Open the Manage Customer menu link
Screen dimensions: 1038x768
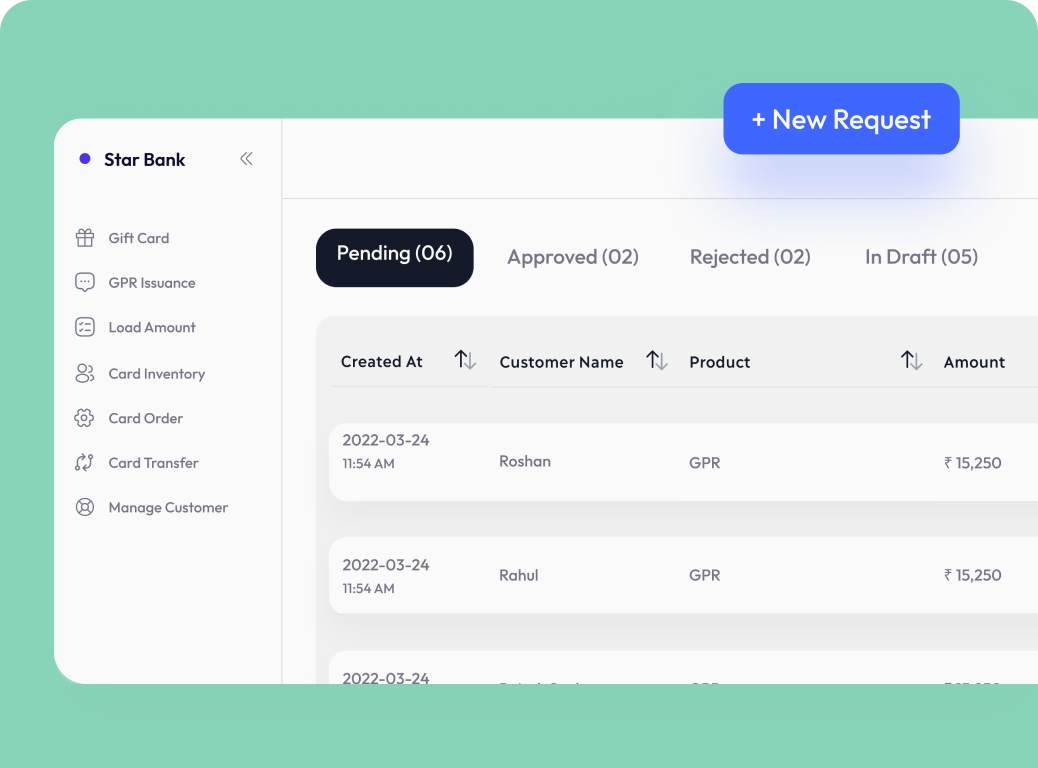tap(168, 508)
